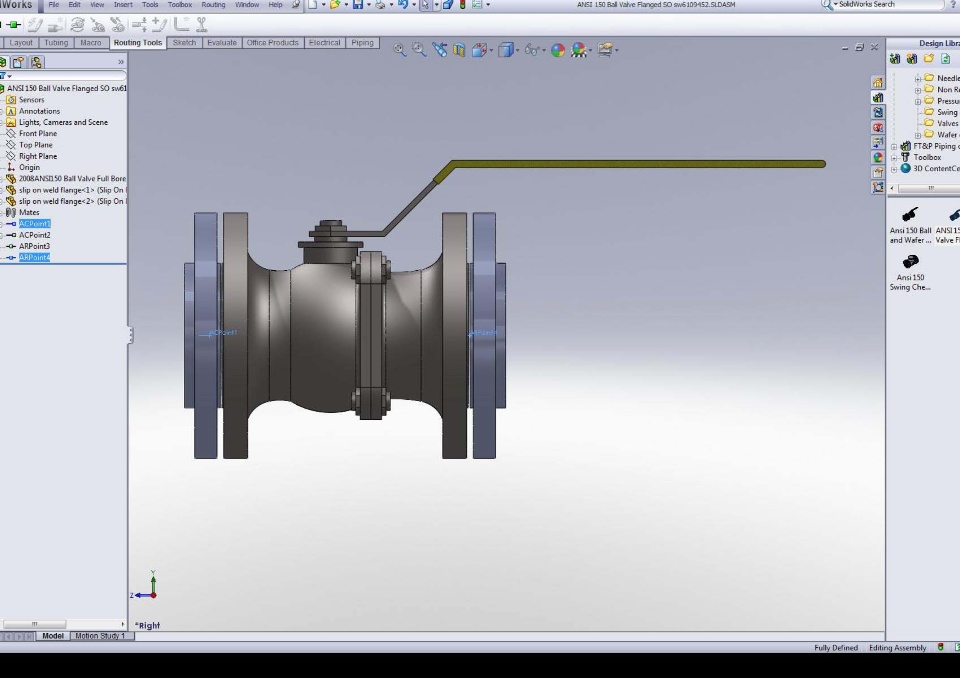The height and width of the screenshot is (678, 960).
Task: Click the Open folder icon in top toolbar
Action: click(335, 5)
